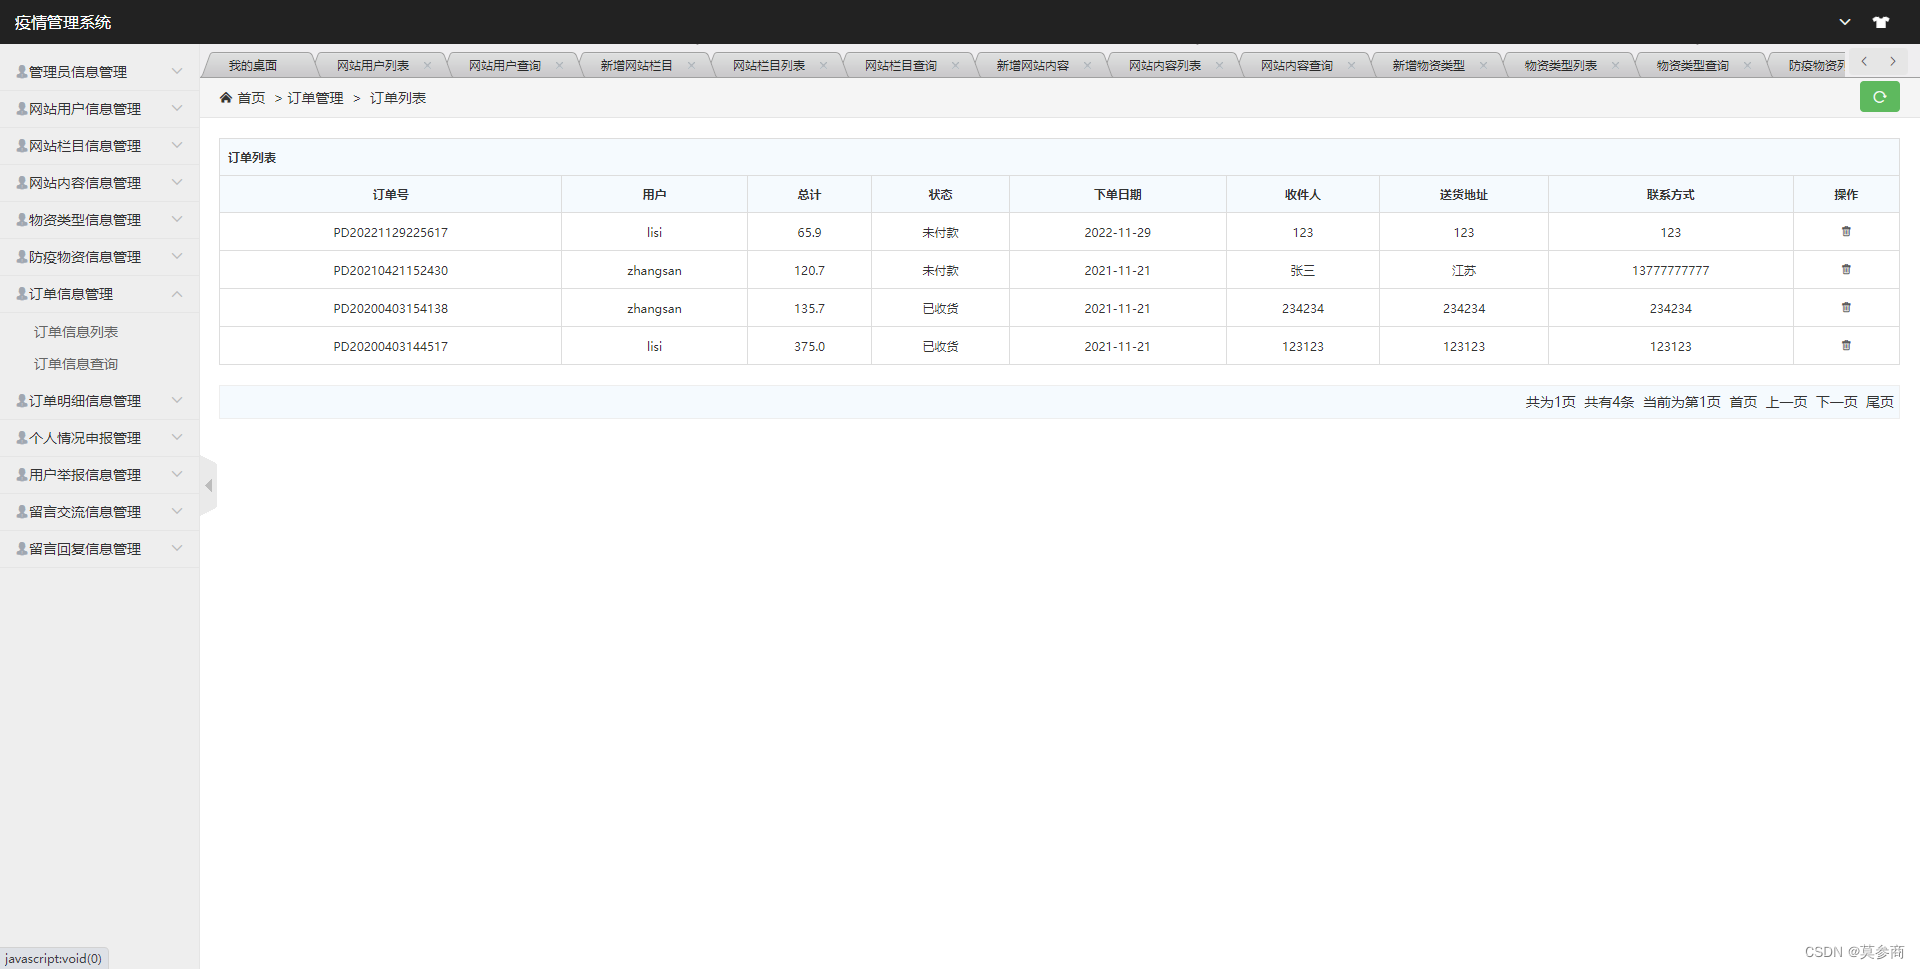Screen dimensions: 1920x969
Task: Click the home icon in breadcrumb
Action: coord(226,98)
